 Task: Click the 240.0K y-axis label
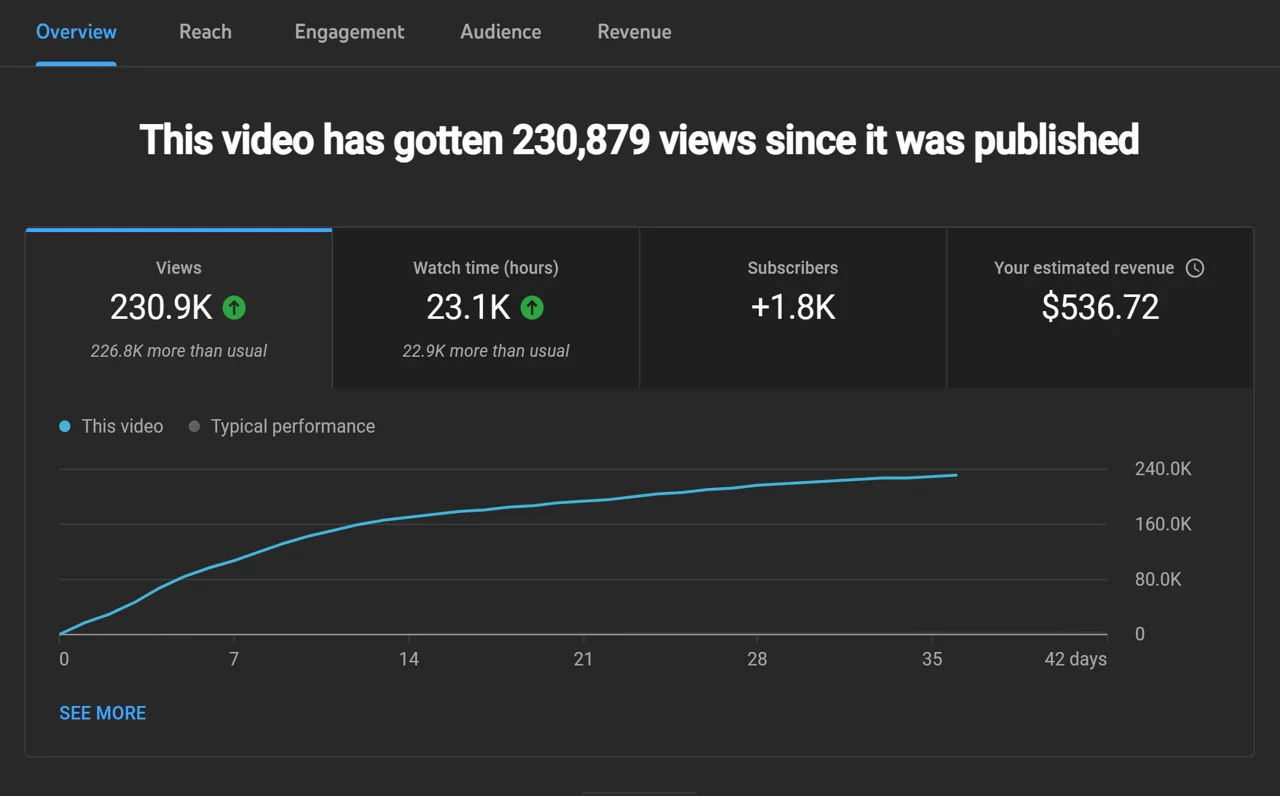pos(1163,469)
